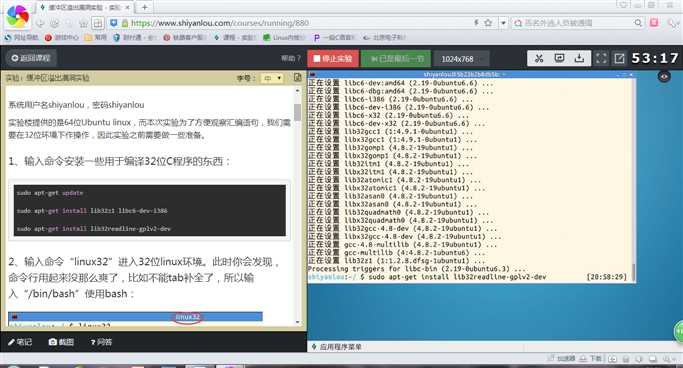
Task: Click the 'sudo apt-get update' code line
Action: tap(50, 192)
